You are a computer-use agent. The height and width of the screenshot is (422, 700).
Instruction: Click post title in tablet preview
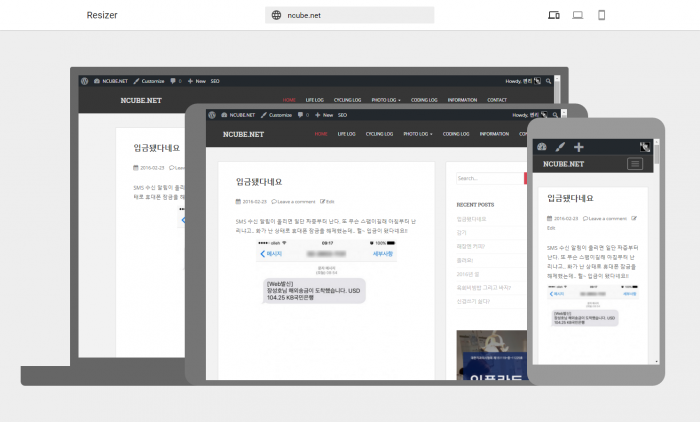click(x=259, y=182)
